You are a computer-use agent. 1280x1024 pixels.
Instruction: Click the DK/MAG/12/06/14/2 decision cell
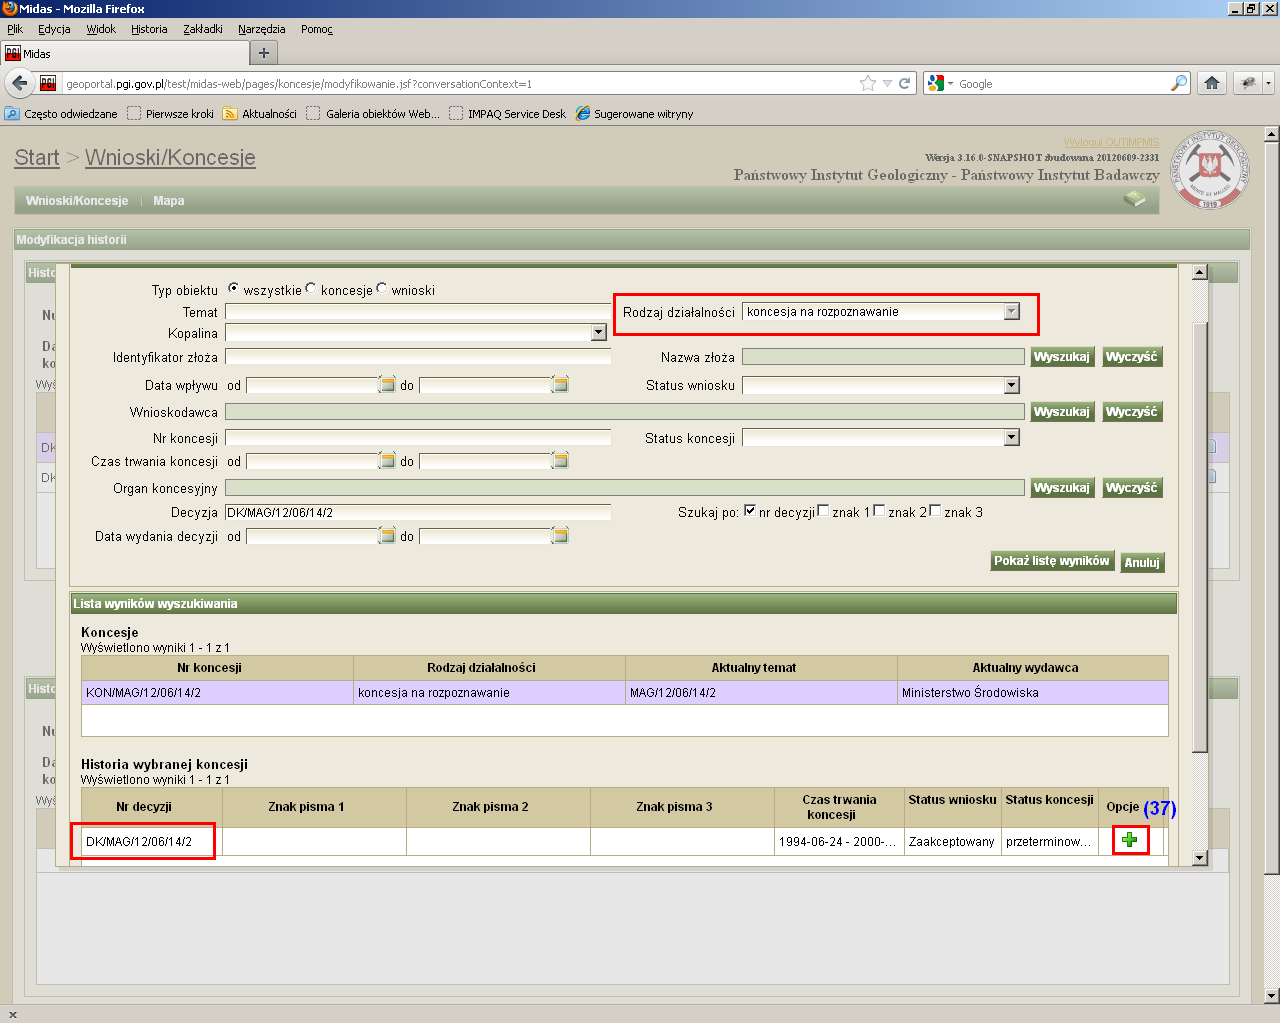pyautogui.click(x=152, y=842)
